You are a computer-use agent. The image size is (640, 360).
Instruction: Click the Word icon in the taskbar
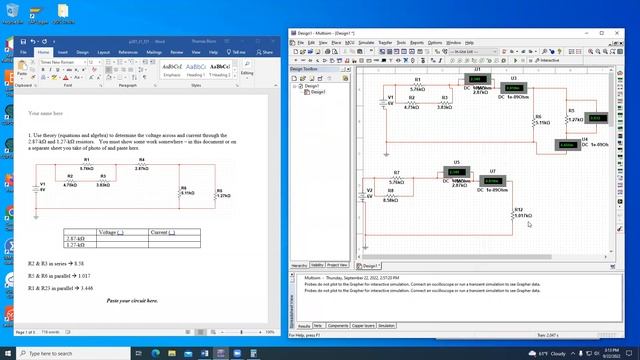(x=204, y=353)
